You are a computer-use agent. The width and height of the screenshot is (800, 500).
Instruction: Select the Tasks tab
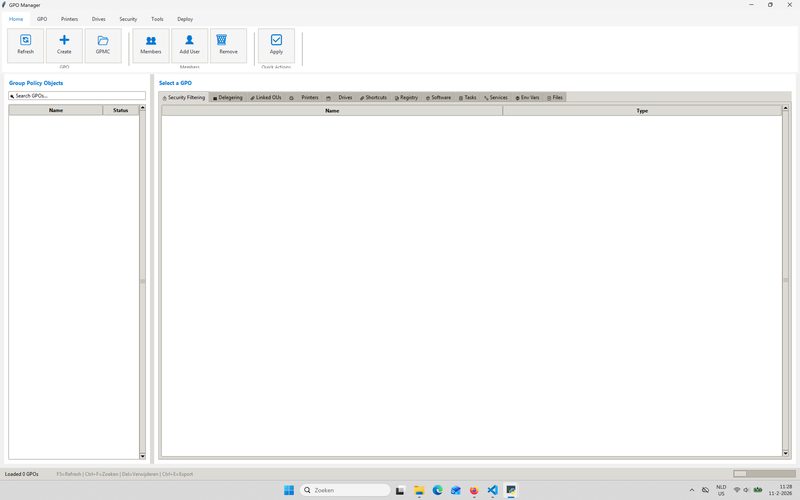pos(467,97)
